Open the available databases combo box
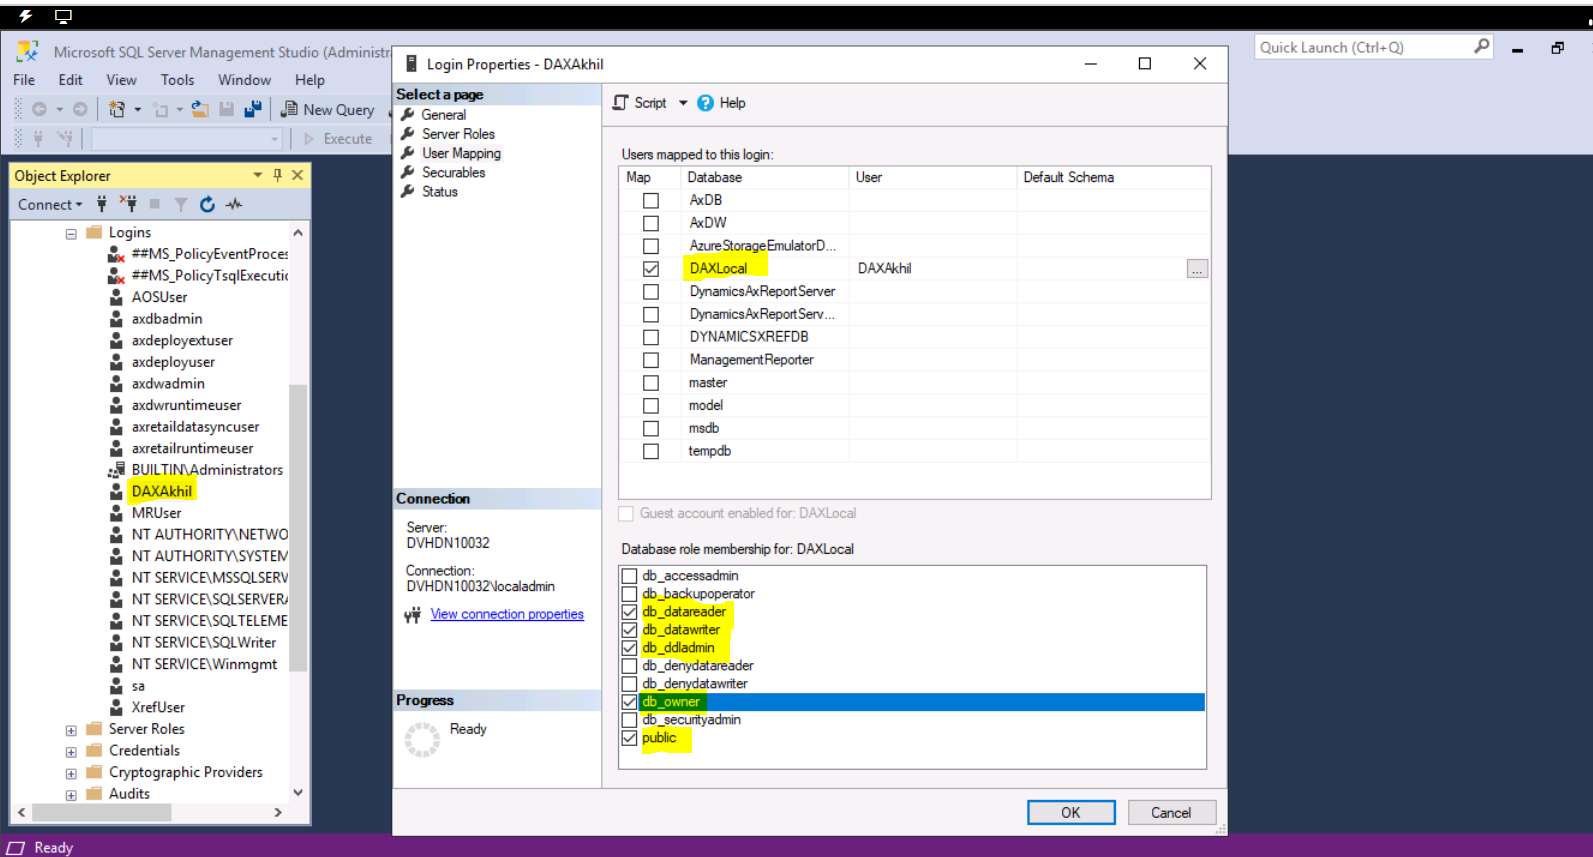 point(187,138)
